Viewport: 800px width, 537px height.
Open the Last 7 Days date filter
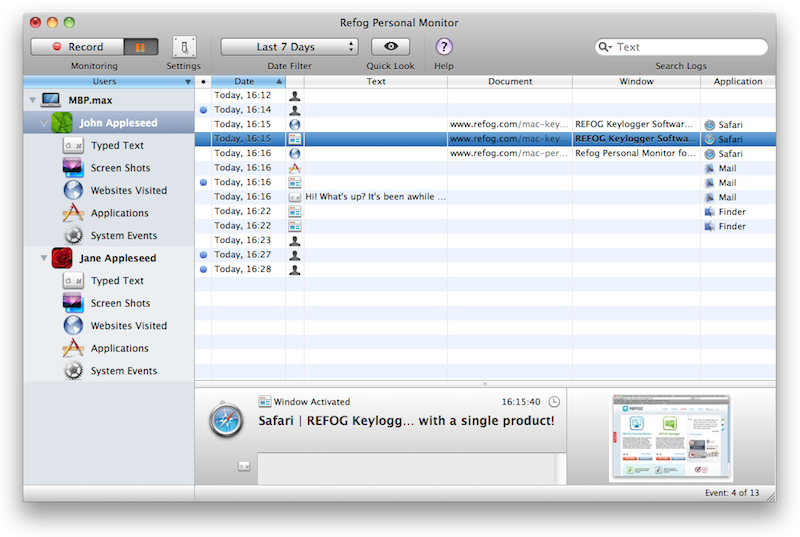click(x=289, y=47)
